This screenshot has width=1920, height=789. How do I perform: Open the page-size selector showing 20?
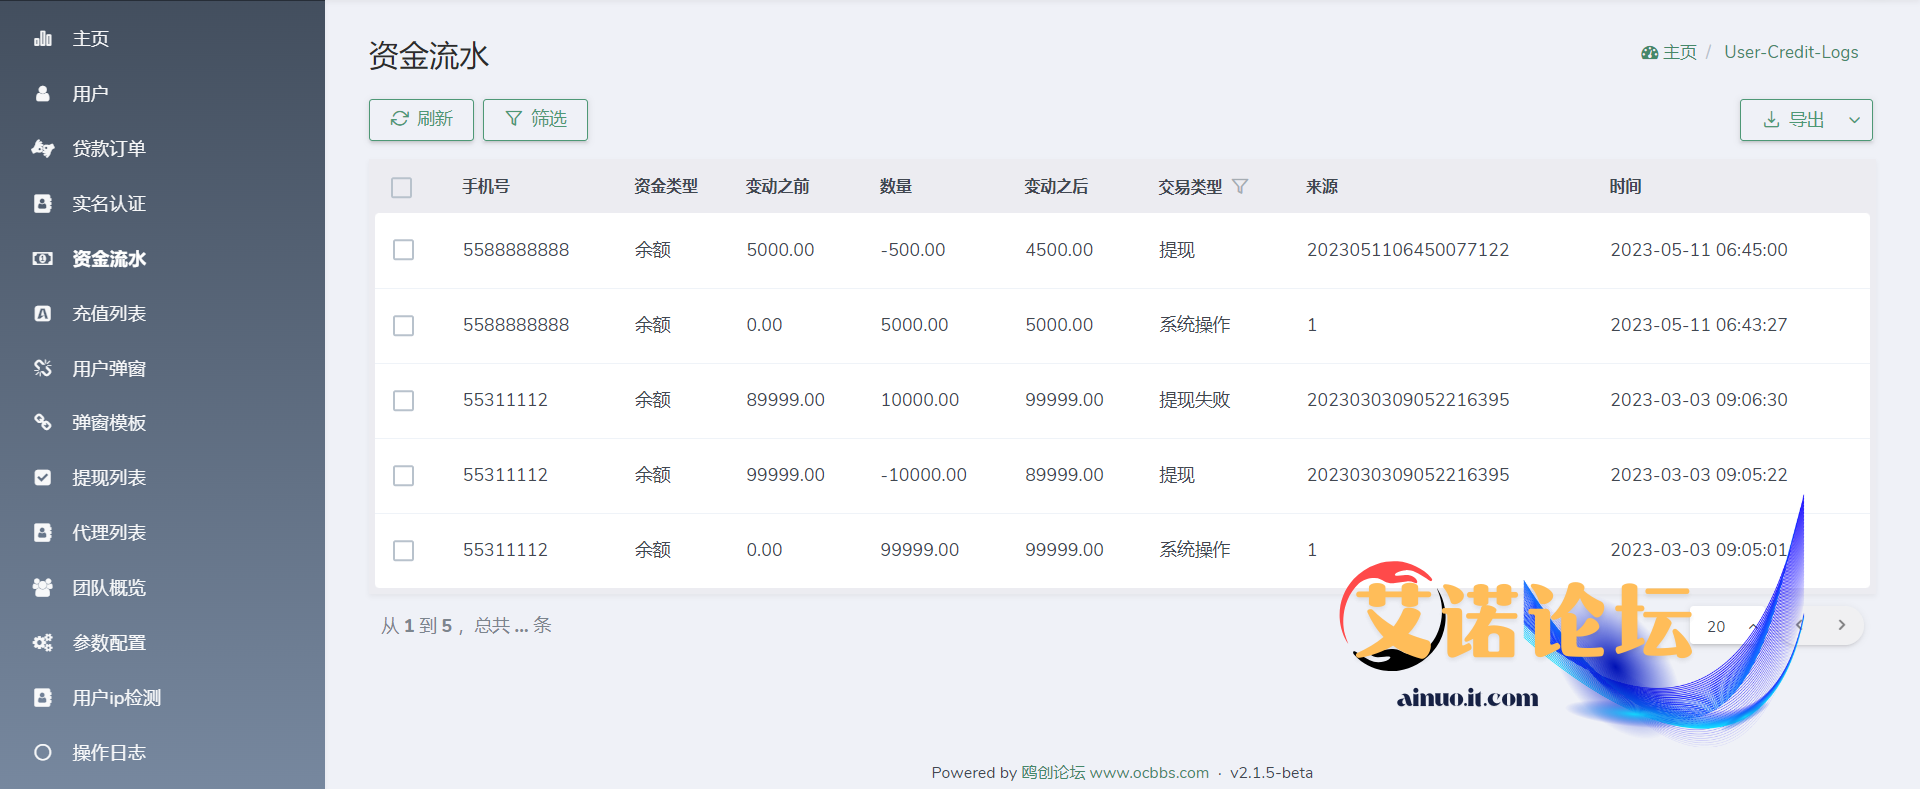coord(1731,626)
